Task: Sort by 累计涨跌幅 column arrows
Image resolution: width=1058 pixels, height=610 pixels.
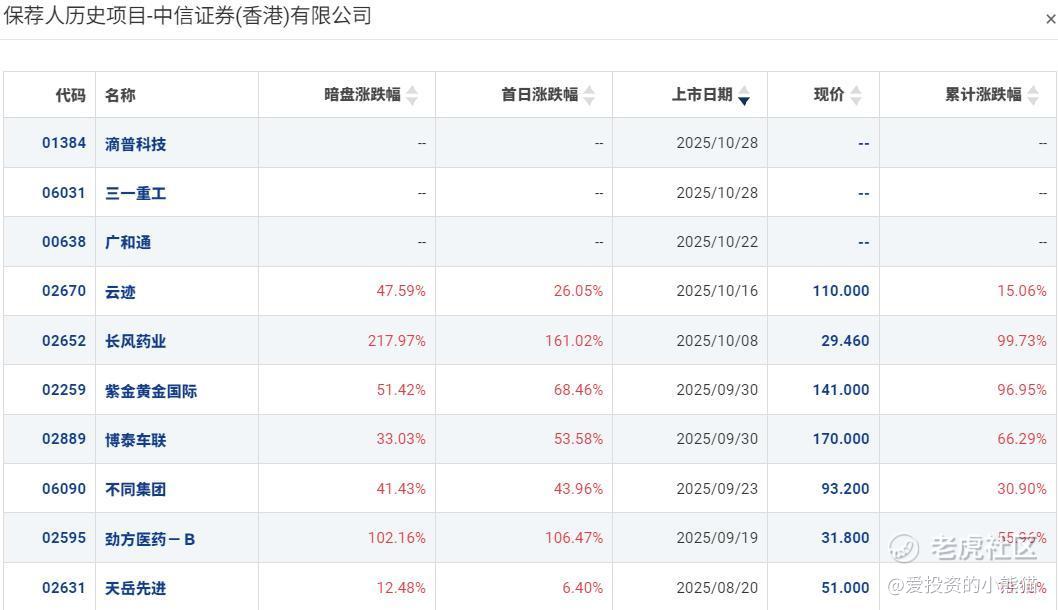Action: coord(1033,95)
